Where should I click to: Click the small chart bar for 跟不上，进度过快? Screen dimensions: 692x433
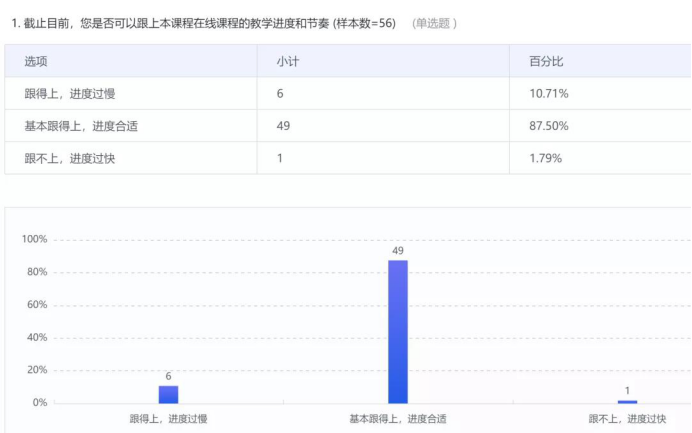click(627, 402)
